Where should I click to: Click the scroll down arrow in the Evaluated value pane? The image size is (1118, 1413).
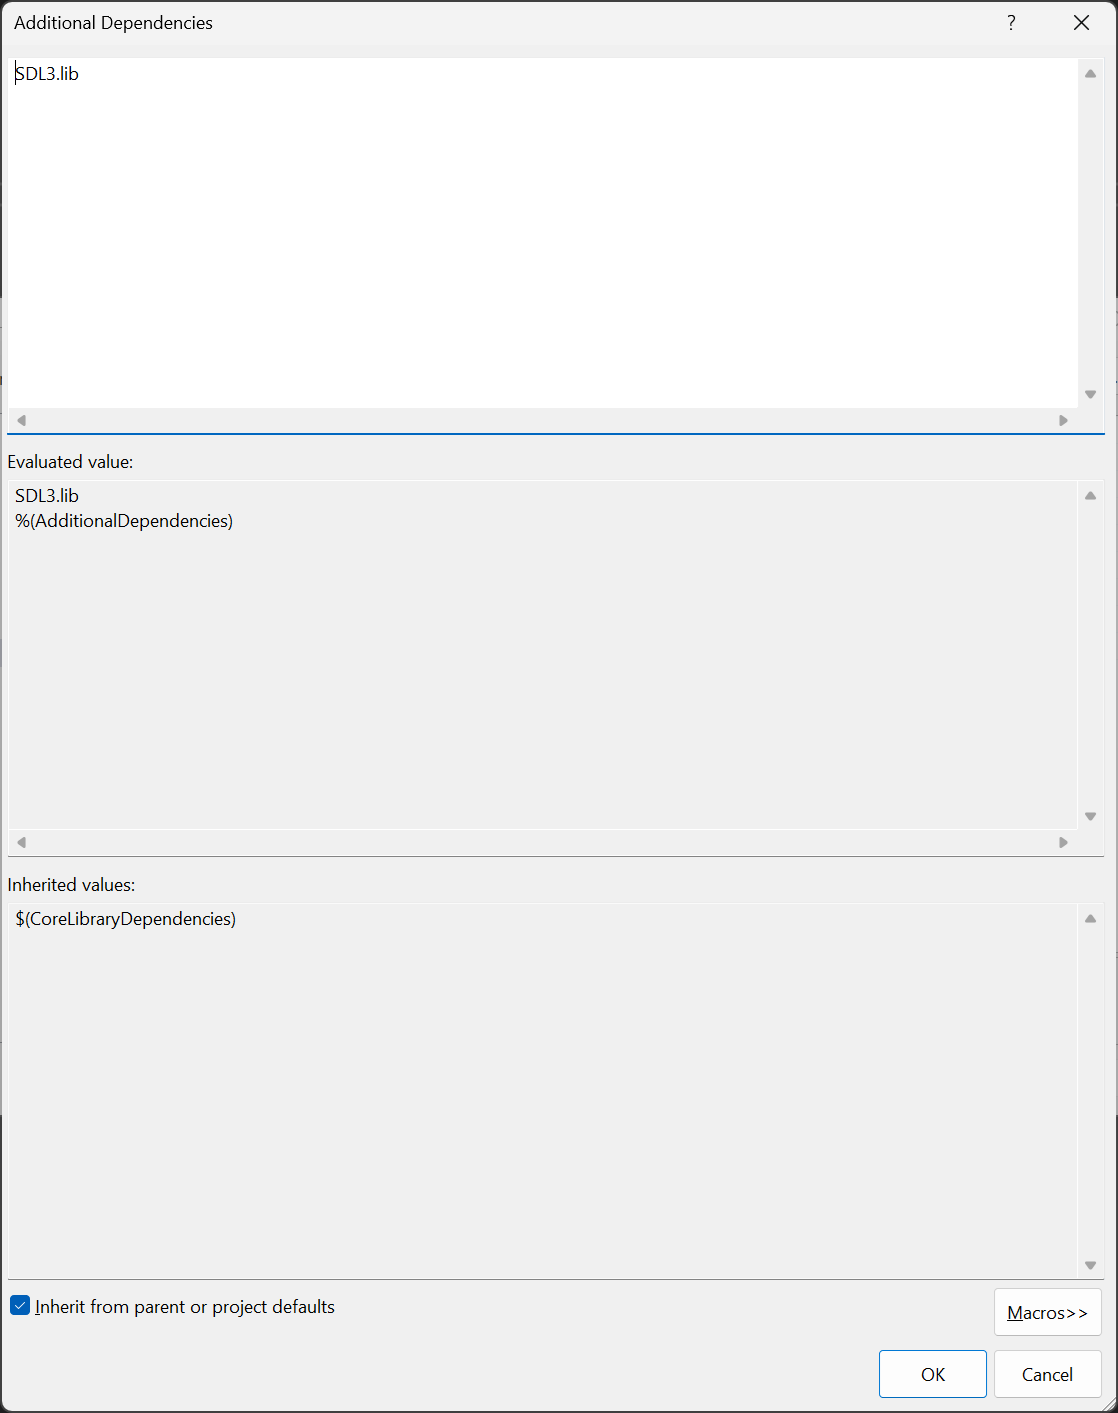click(1090, 816)
